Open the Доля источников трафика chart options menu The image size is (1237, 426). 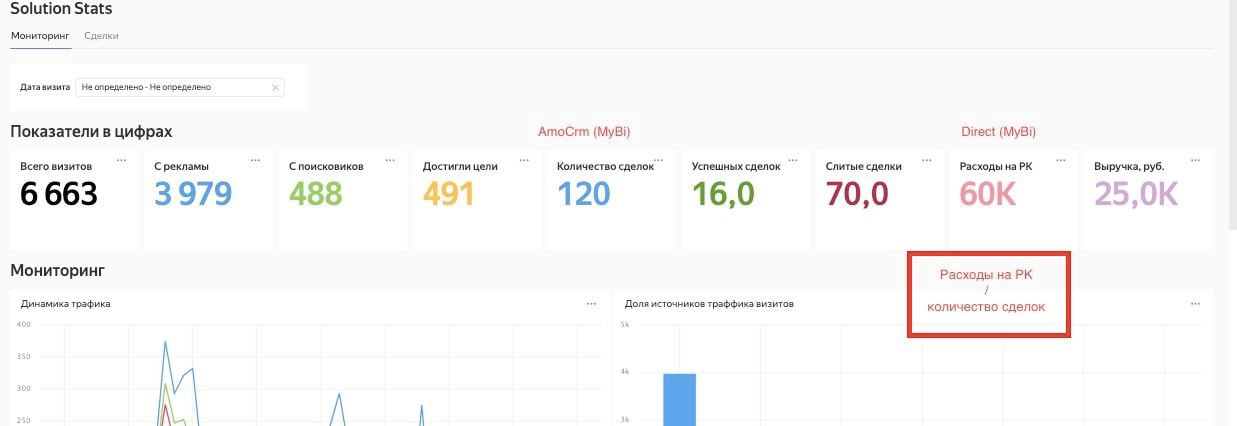[1196, 304]
